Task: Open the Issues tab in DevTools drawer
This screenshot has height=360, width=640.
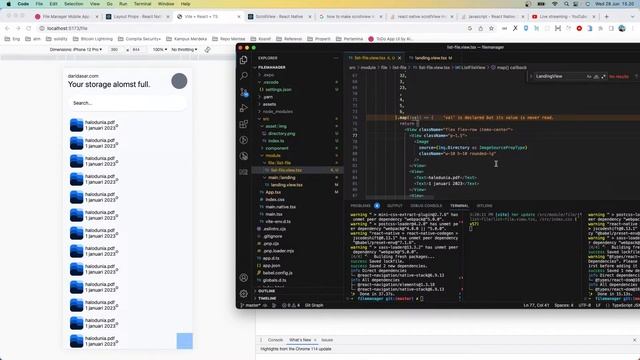Action: 327,340
